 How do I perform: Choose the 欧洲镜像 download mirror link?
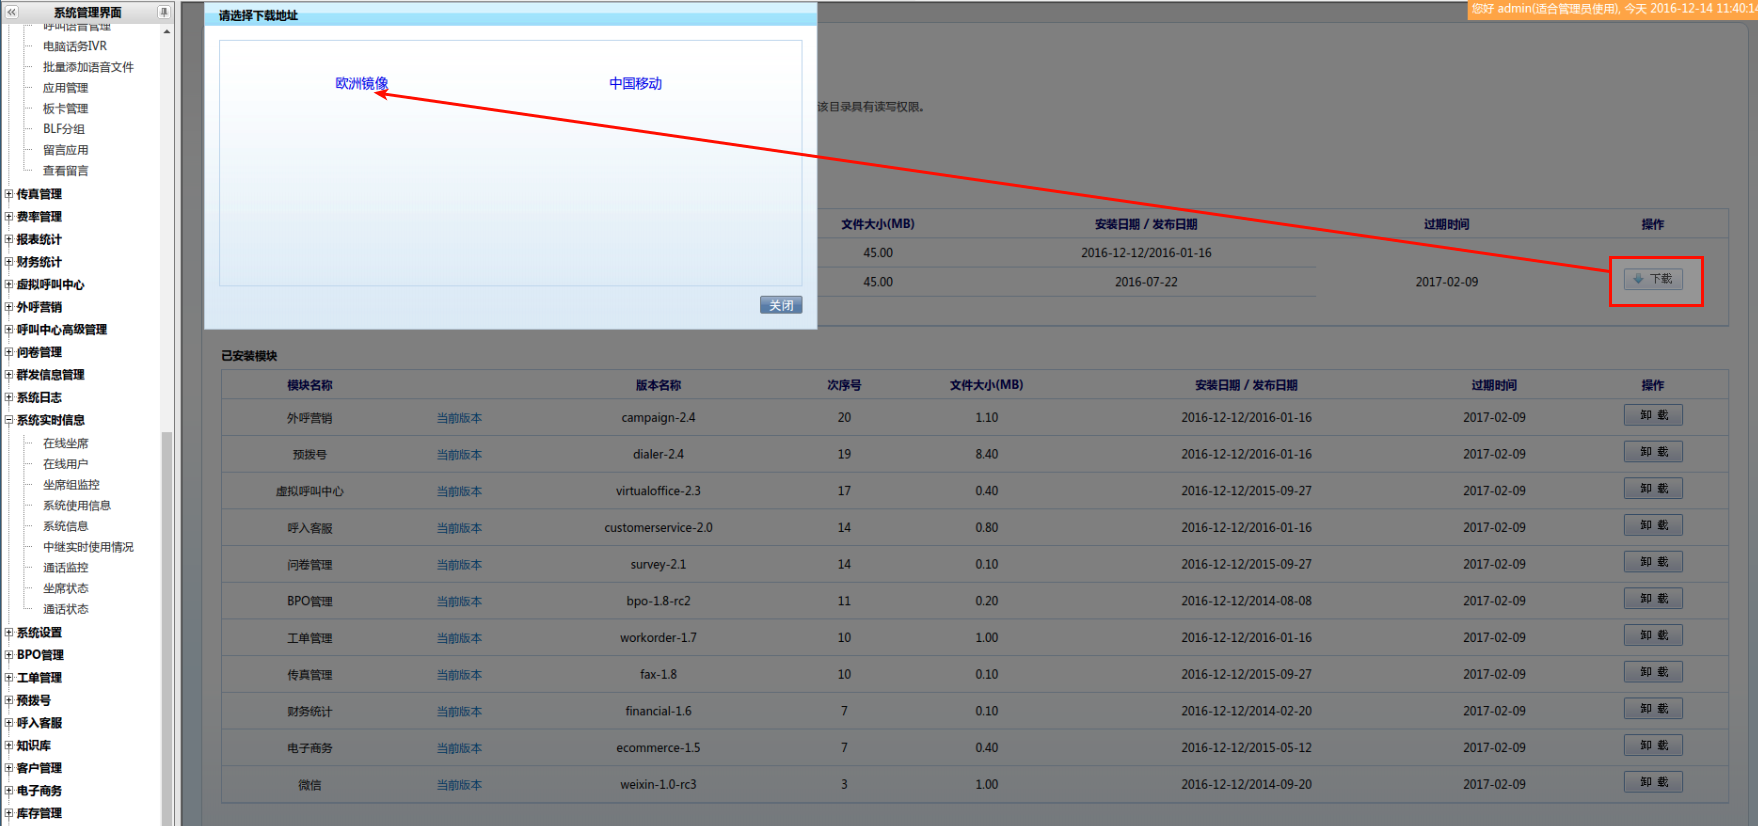[361, 84]
